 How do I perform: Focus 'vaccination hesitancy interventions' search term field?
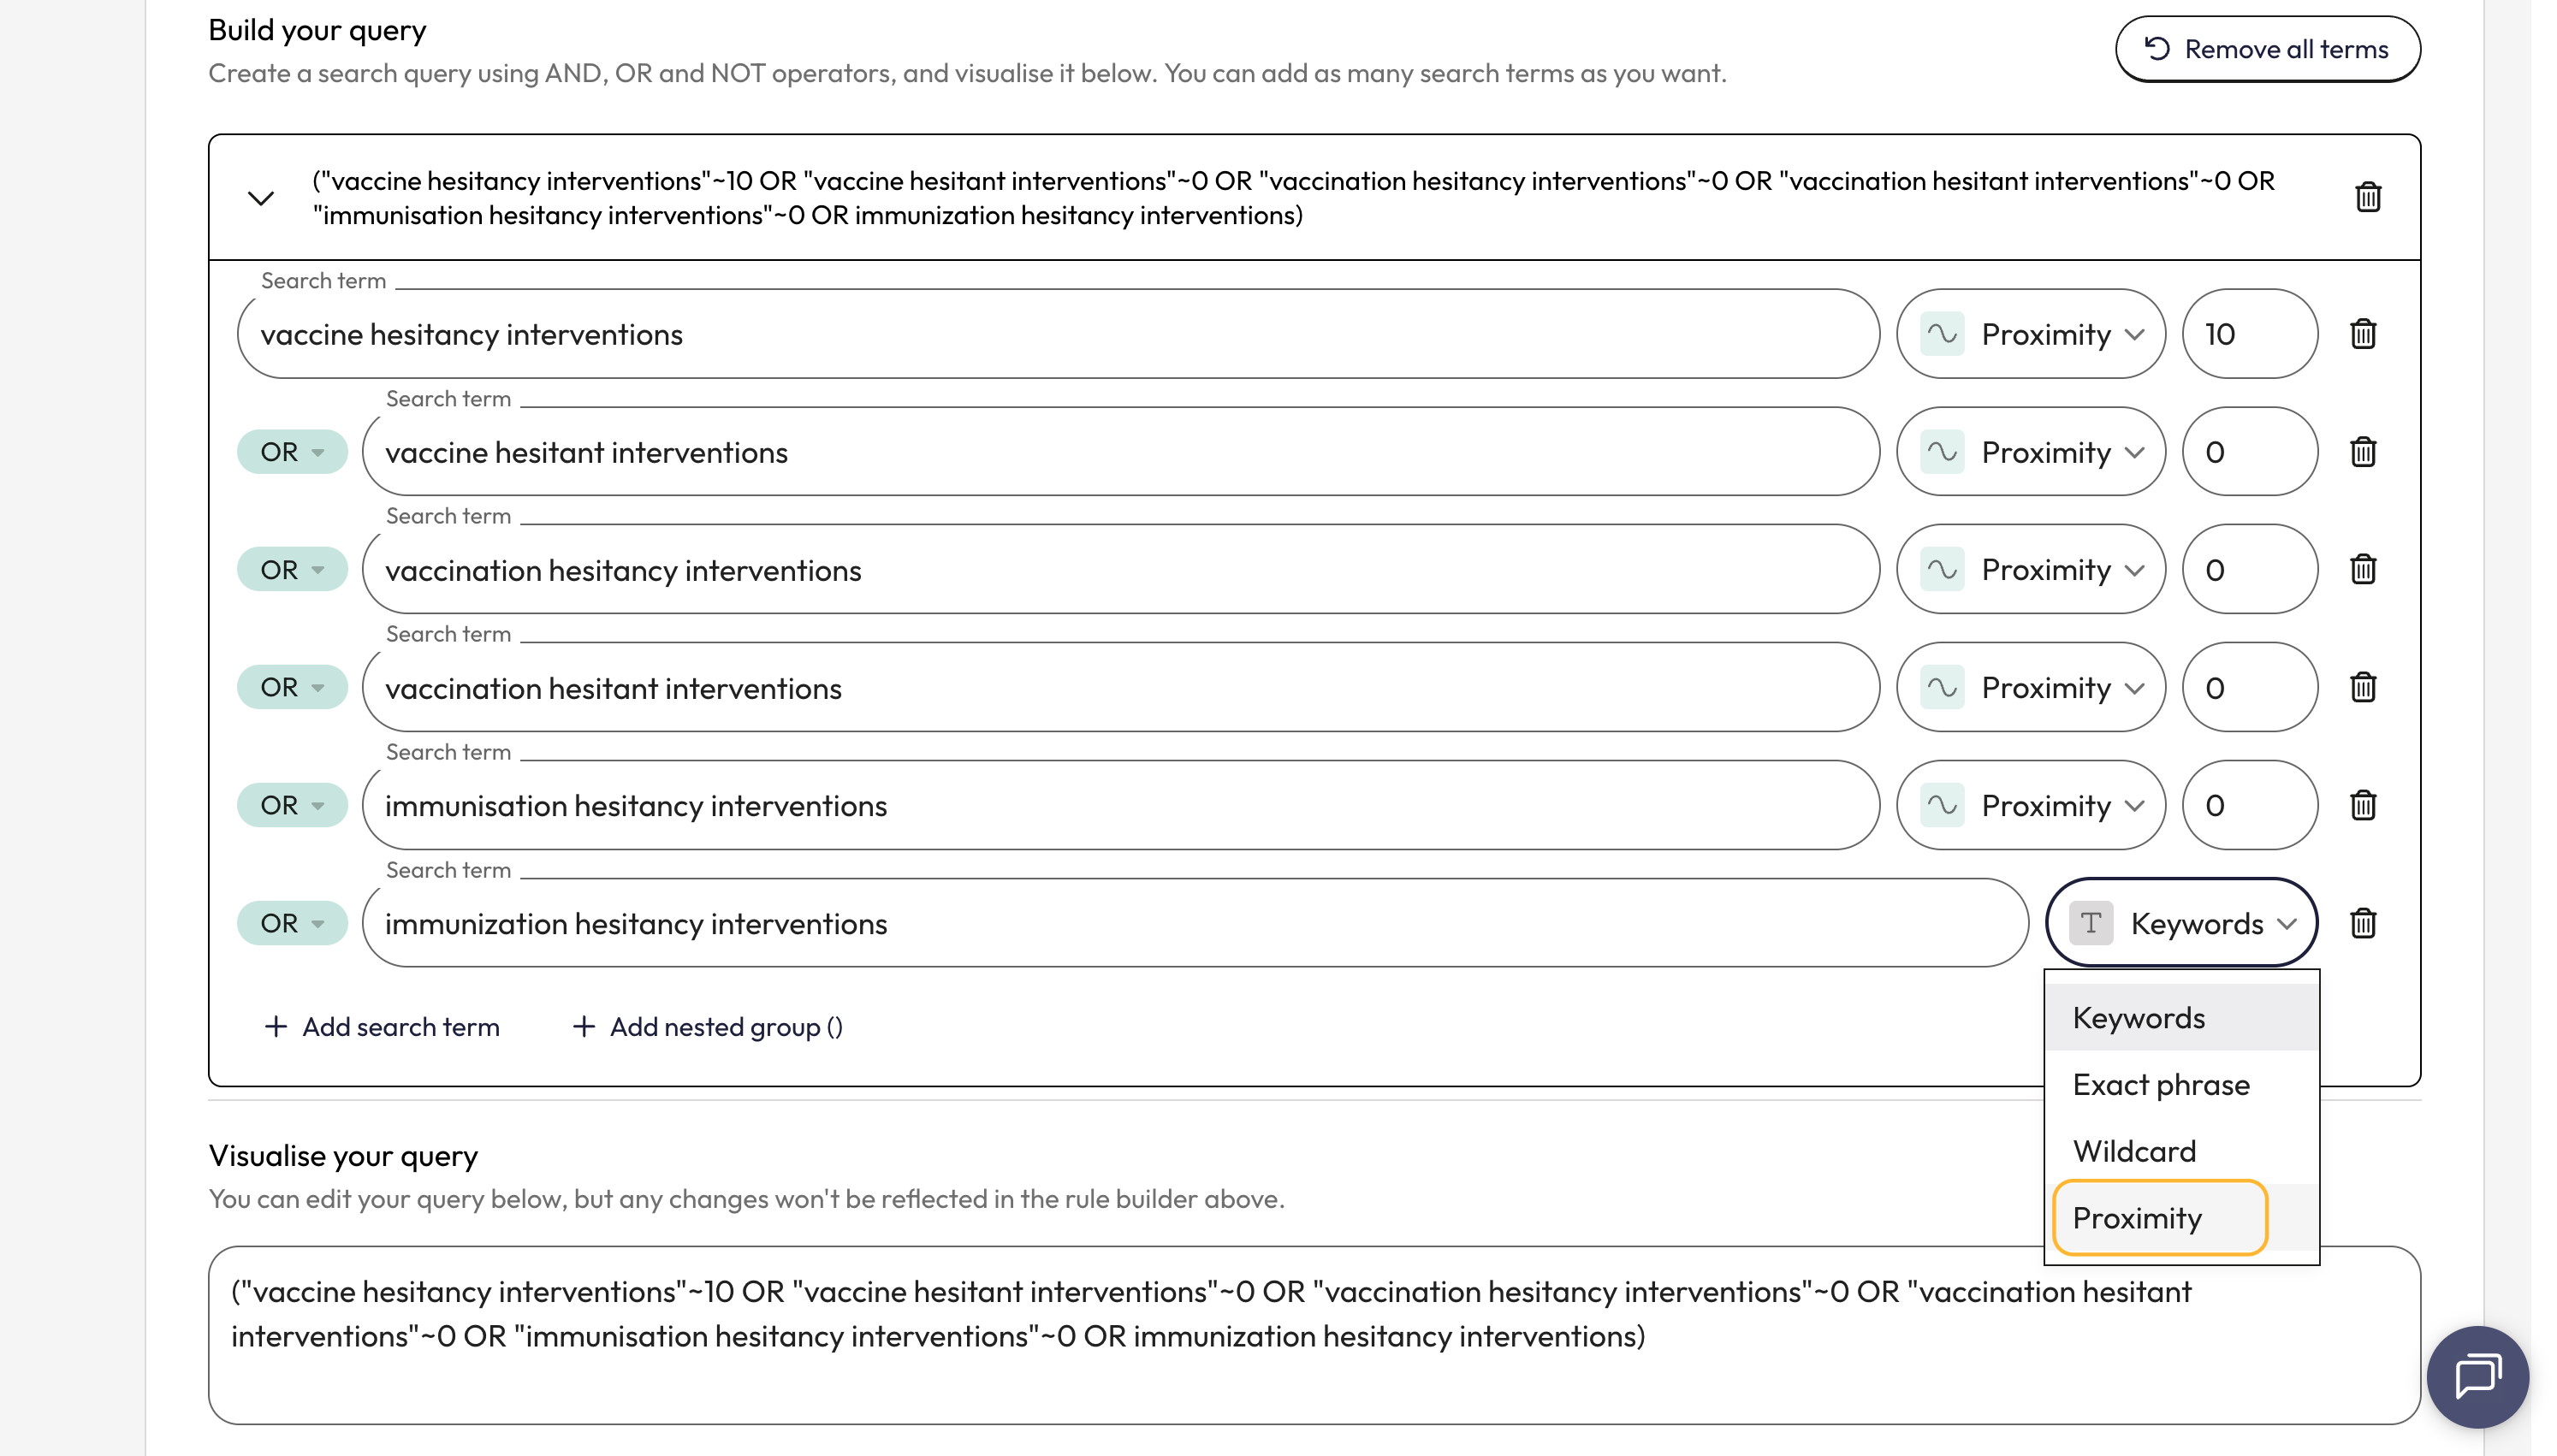pos(1121,570)
